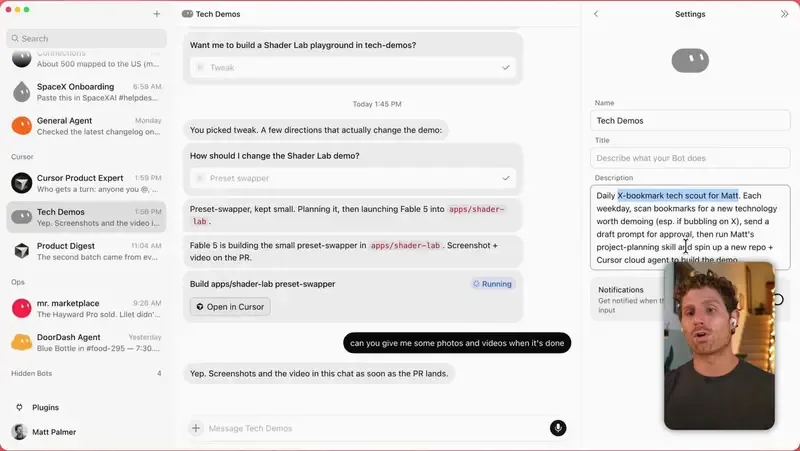Screen dimensions: 800x451
Task: Click the back chevron in the Settings panel
Action: pyautogui.click(x=596, y=14)
